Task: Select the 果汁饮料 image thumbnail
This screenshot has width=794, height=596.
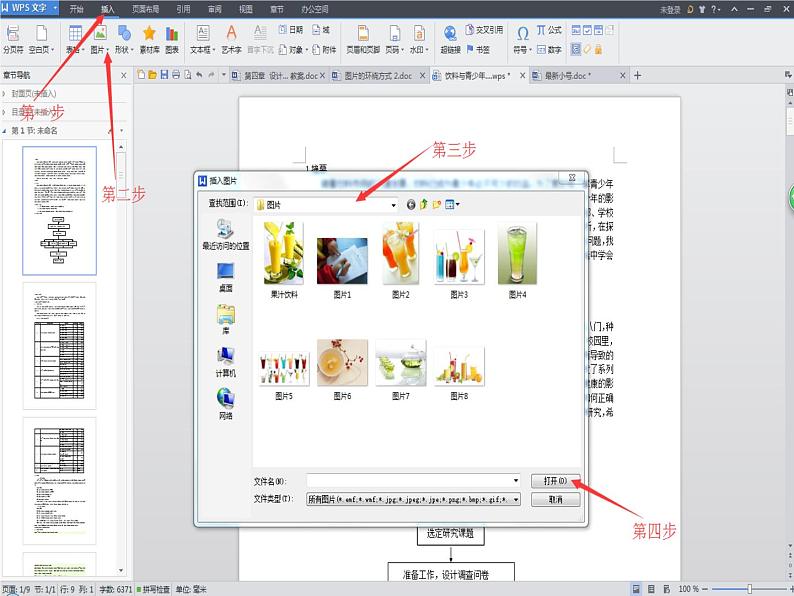Action: pos(284,253)
